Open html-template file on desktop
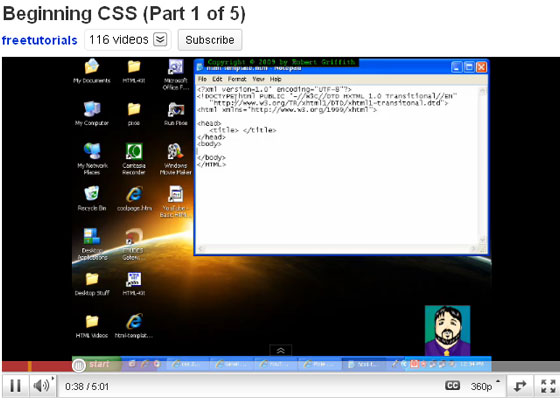Viewport: 560px width, 400px height. pyautogui.click(x=134, y=326)
